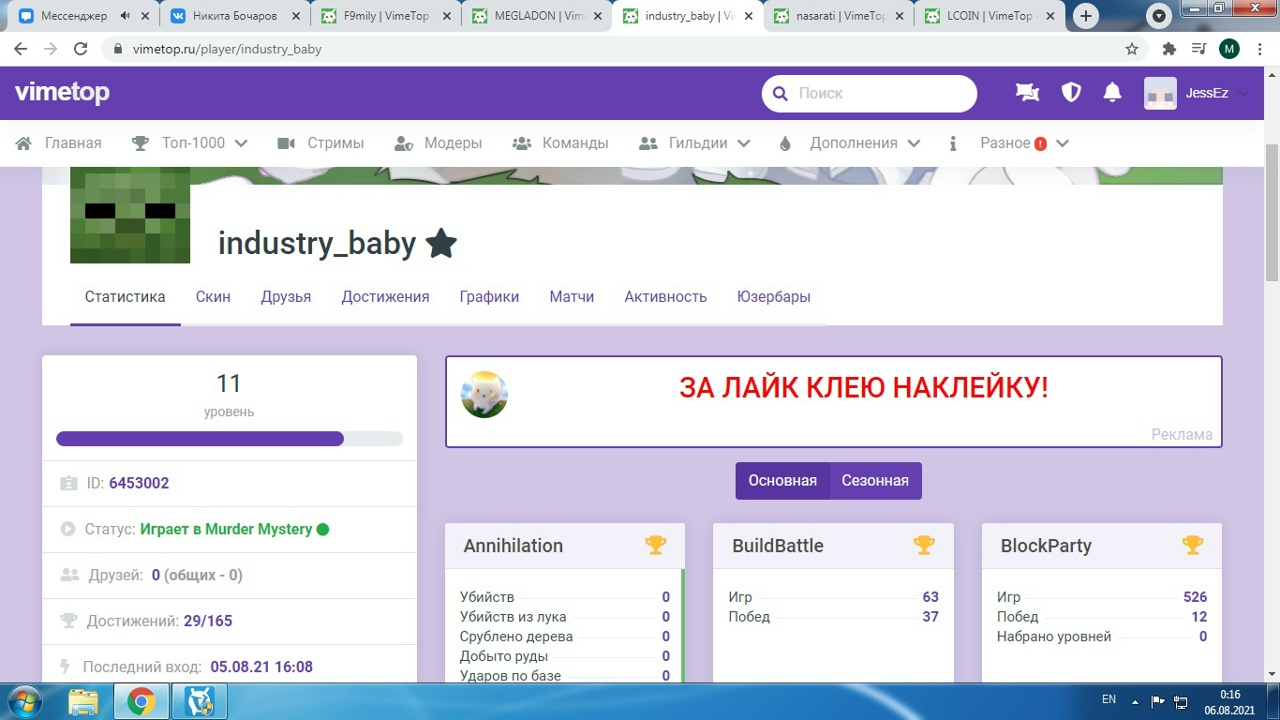Open the Достижения profile tab
Screen dimensions: 1280x720
pyautogui.click(x=385, y=297)
